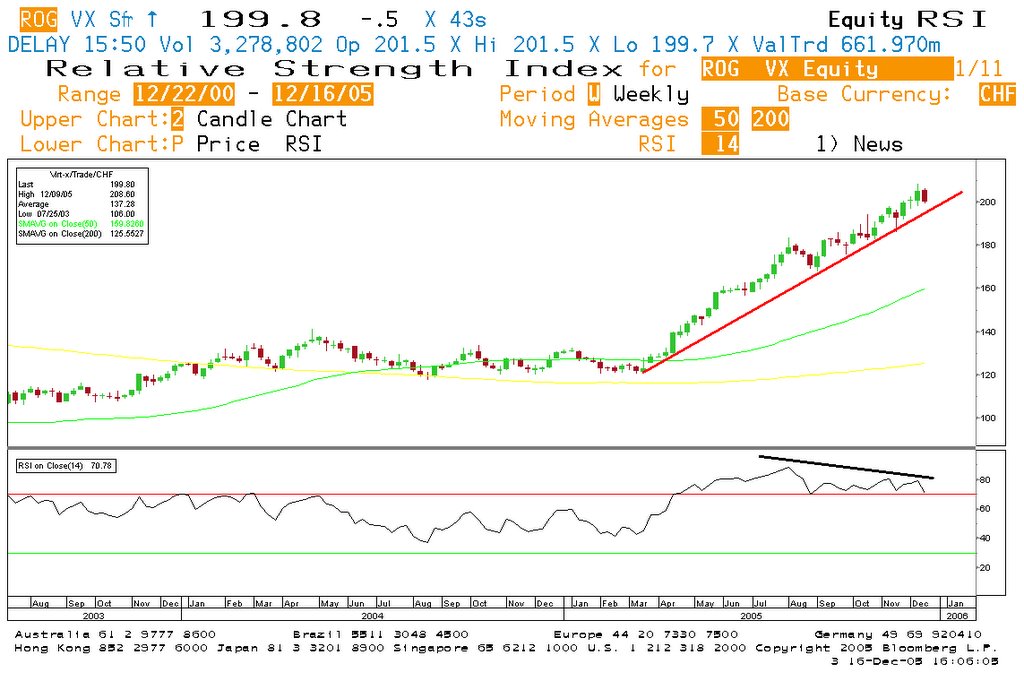This screenshot has height=681, width=1024.
Task: Click the 140 label on the price axis
Action: click(987, 332)
